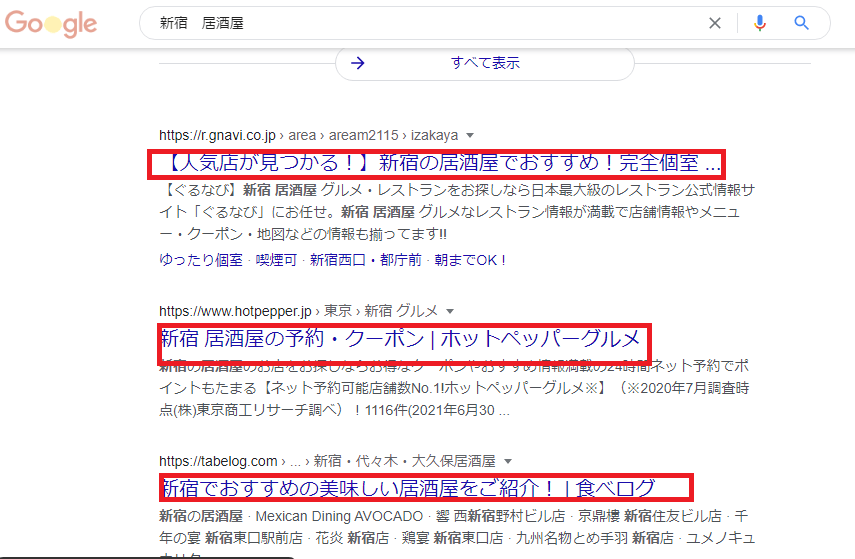Click the https://tabelog.com URL text

[218, 461]
